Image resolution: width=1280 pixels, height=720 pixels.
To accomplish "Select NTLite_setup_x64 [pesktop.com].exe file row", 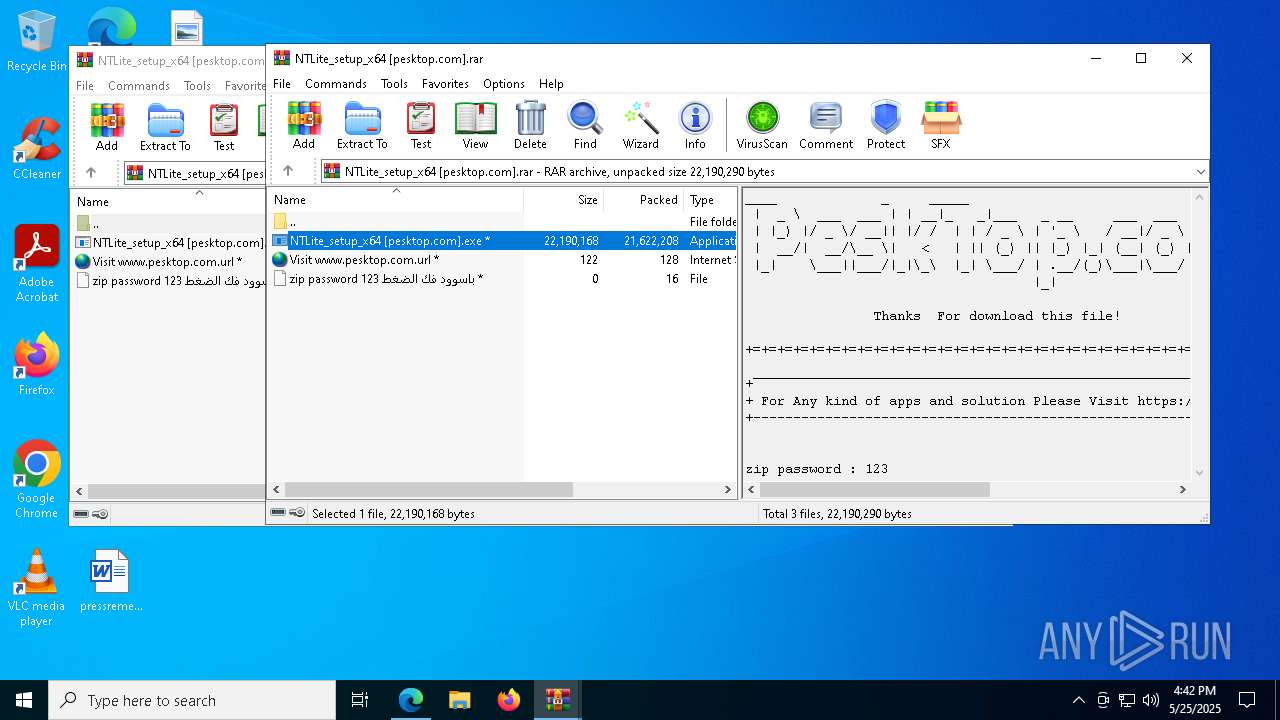I will click(503, 240).
